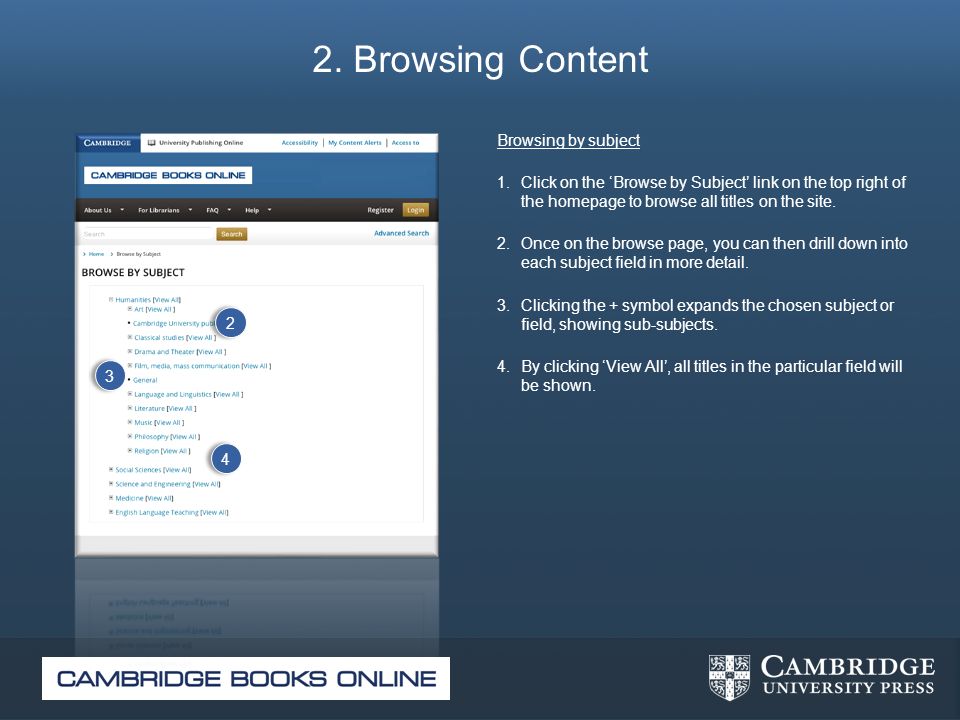View all titles in Art
The width and height of the screenshot is (960, 720).
click(x=160, y=309)
